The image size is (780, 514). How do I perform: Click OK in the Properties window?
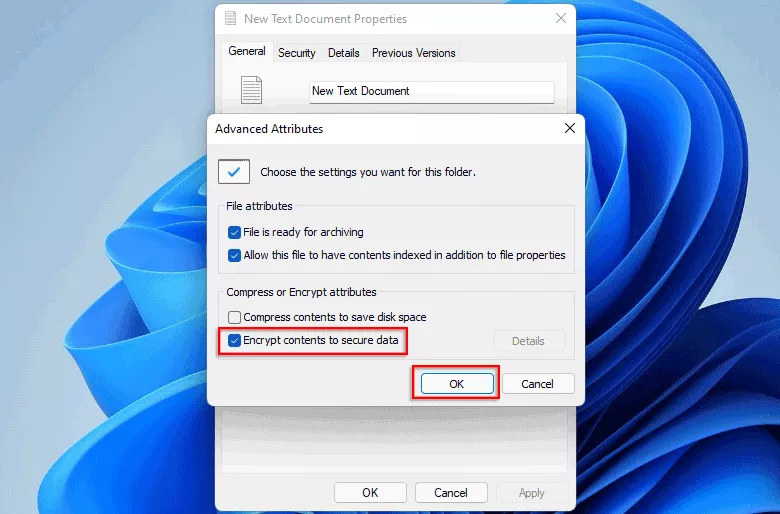370,493
